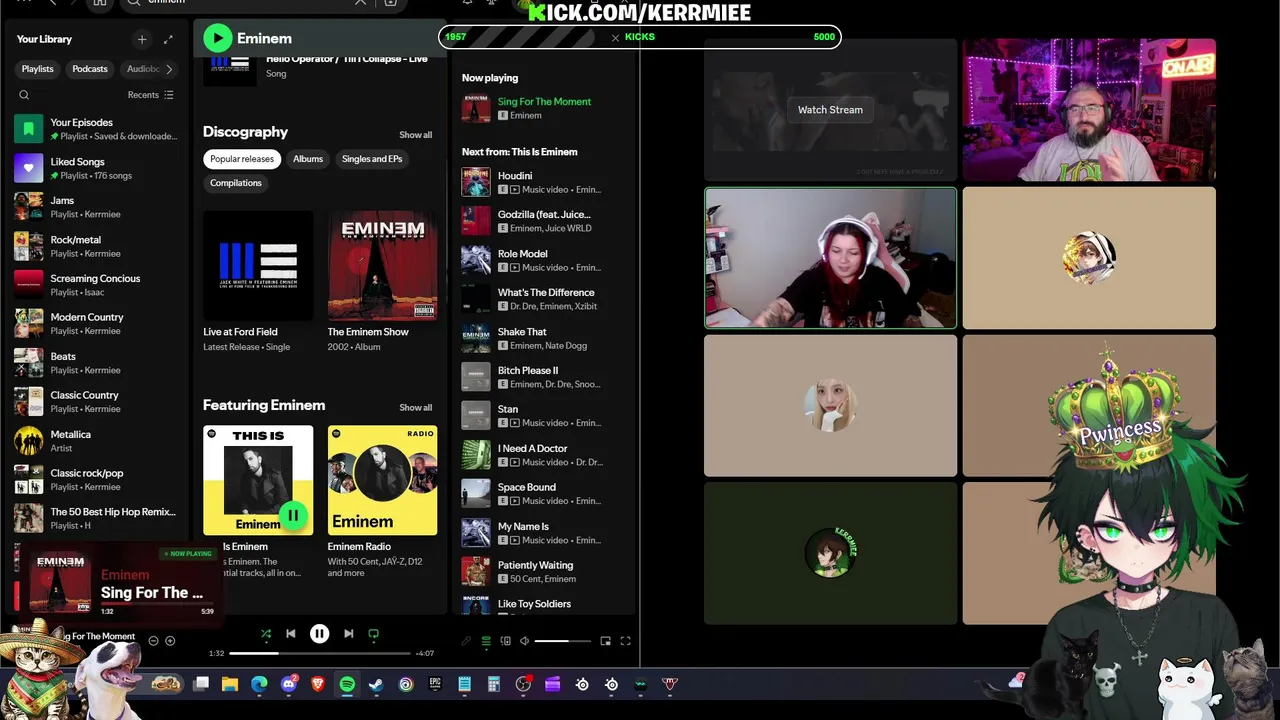Search in Your Library using the magnifier
Image resolution: width=1280 pixels, height=720 pixels.
24,95
